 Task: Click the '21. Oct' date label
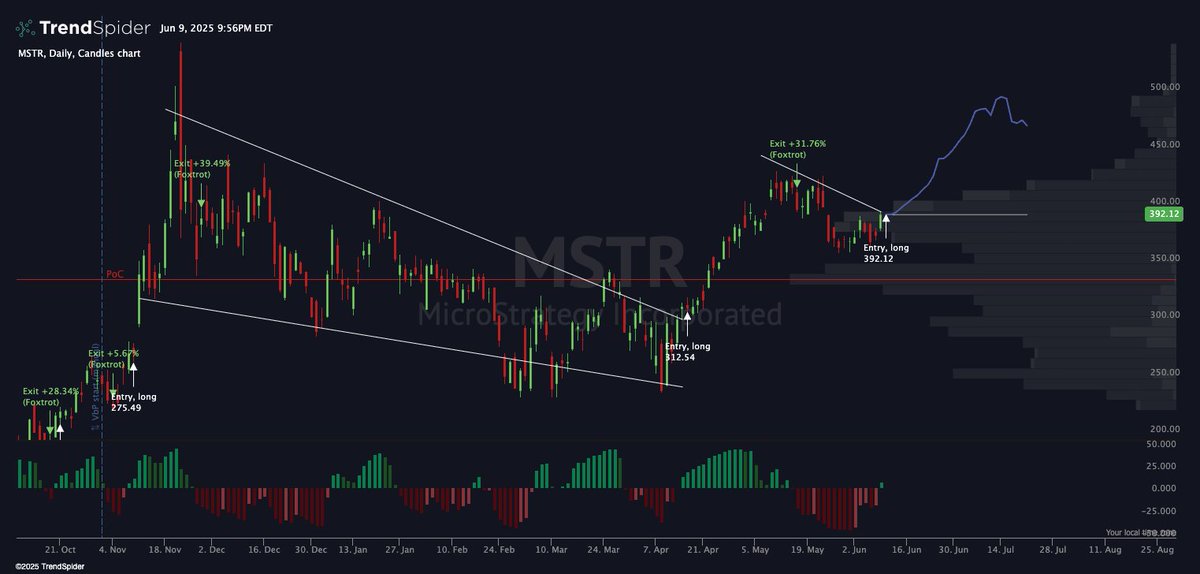point(61,550)
